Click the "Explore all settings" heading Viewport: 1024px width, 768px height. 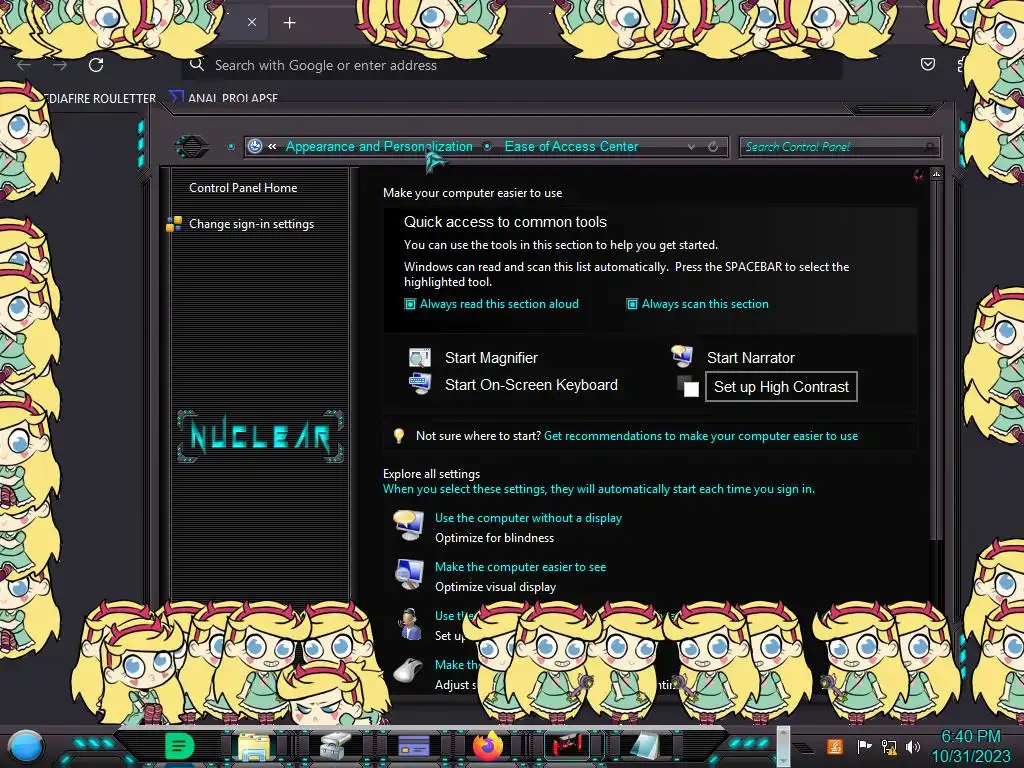click(431, 473)
